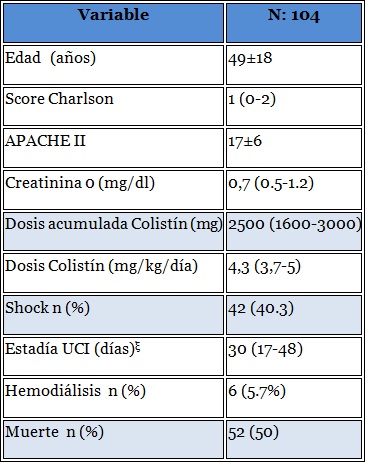Image resolution: width=368 pixels, height=463 pixels.
Task: Select the N: 104 header cell
Action: pyautogui.click(x=294, y=23)
